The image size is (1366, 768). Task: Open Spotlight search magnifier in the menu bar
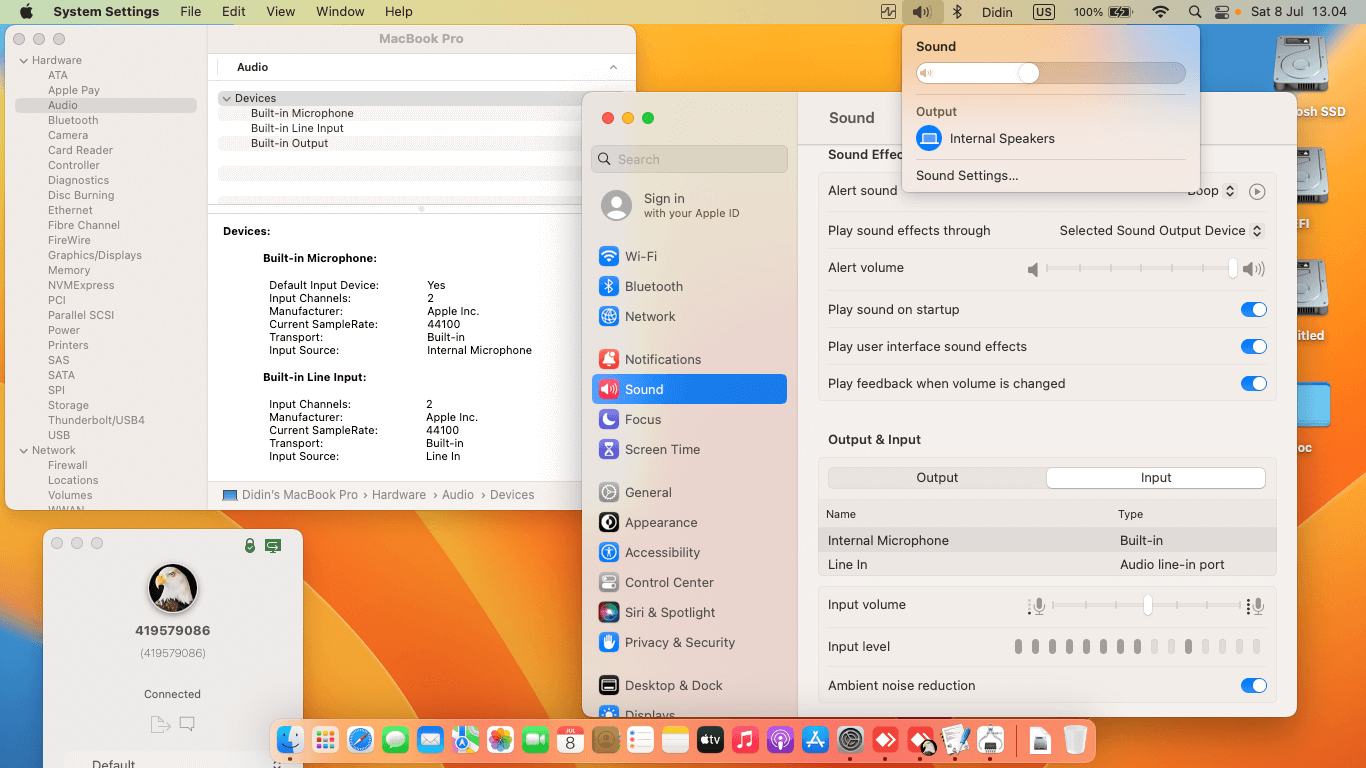[x=1194, y=12]
